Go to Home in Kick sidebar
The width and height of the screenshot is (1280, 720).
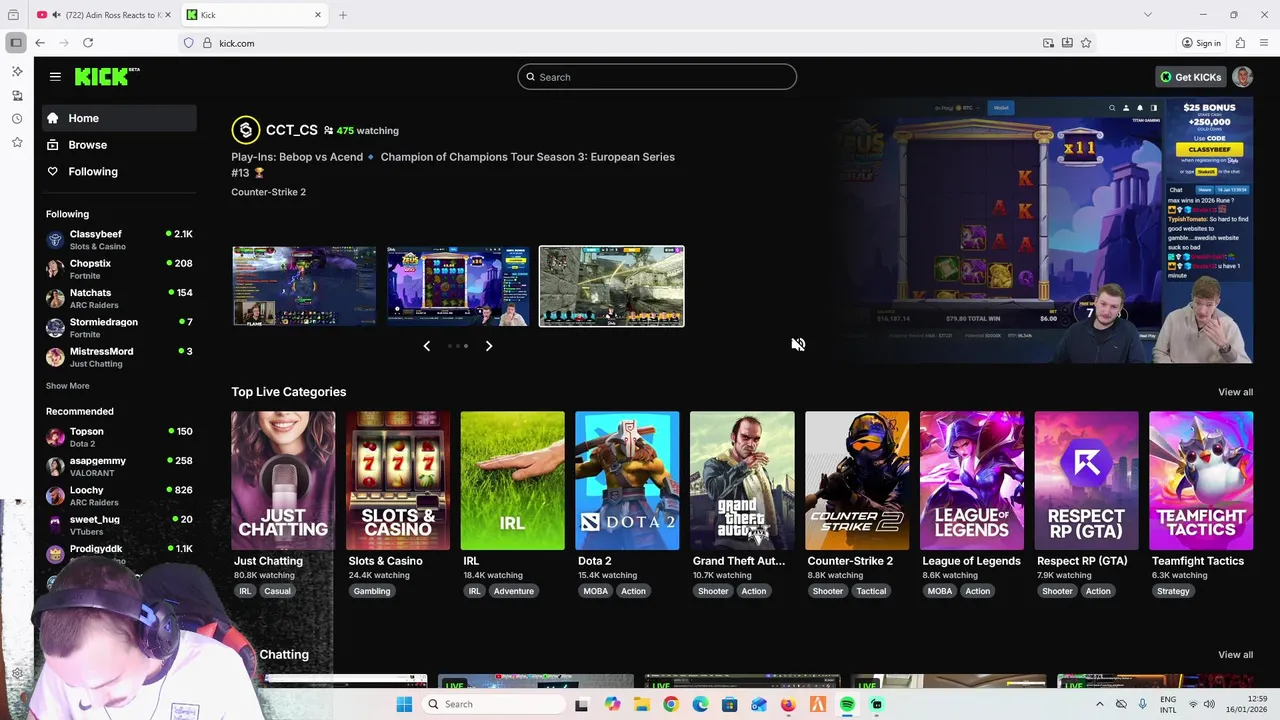[x=120, y=118]
